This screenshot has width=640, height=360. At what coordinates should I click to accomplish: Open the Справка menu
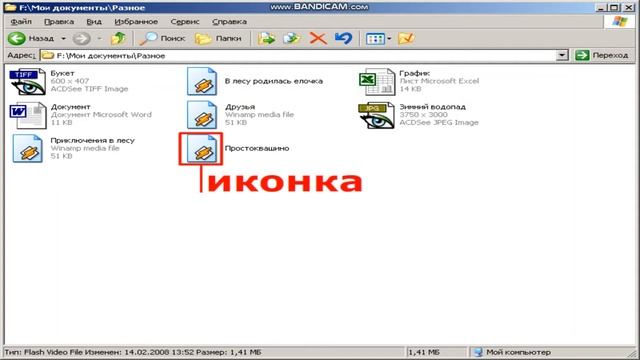[229, 22]
